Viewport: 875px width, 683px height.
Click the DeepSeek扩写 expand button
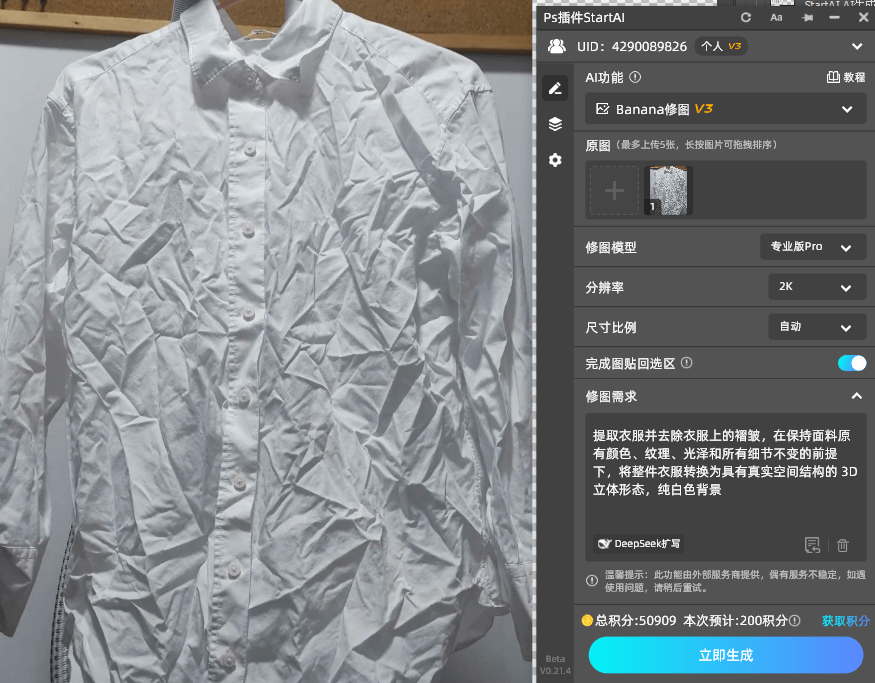[637, 544]
